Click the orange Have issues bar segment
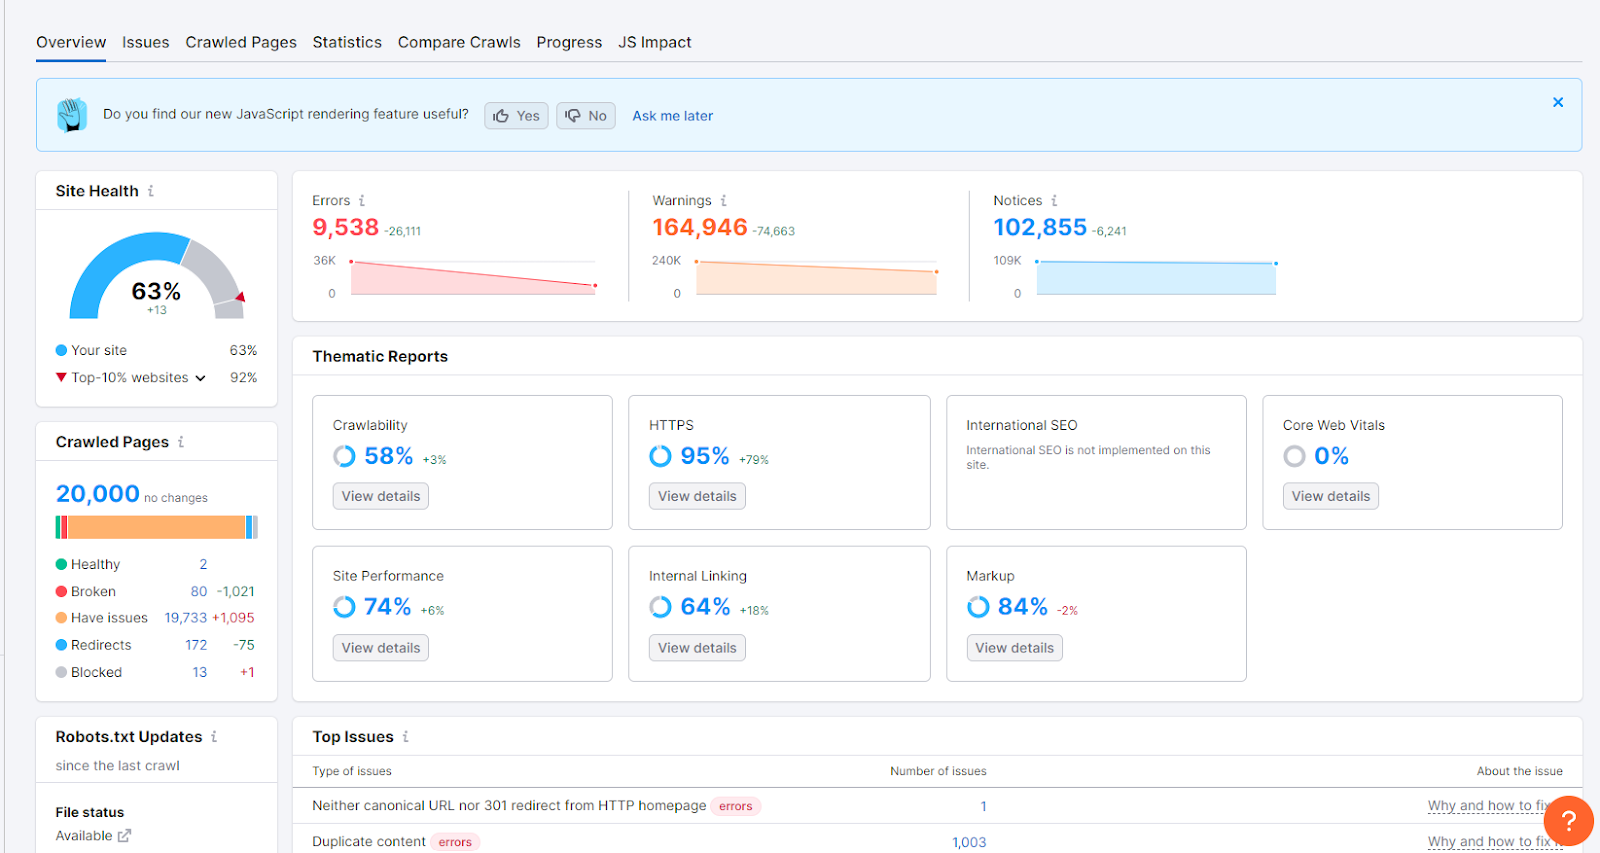Image resolution: width=1600 pixels, height=853 pixels. point(156,527)
